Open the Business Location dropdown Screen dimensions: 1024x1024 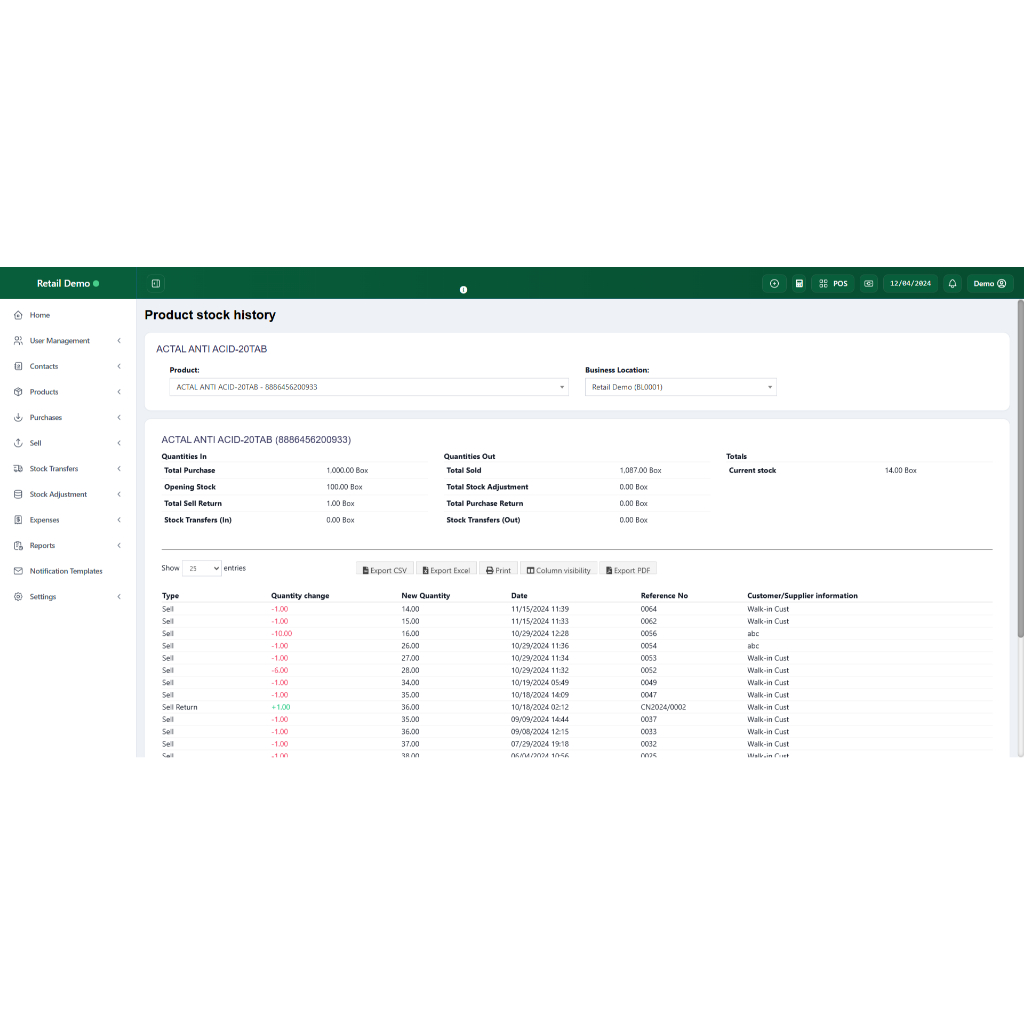click(x=680, y=387)
